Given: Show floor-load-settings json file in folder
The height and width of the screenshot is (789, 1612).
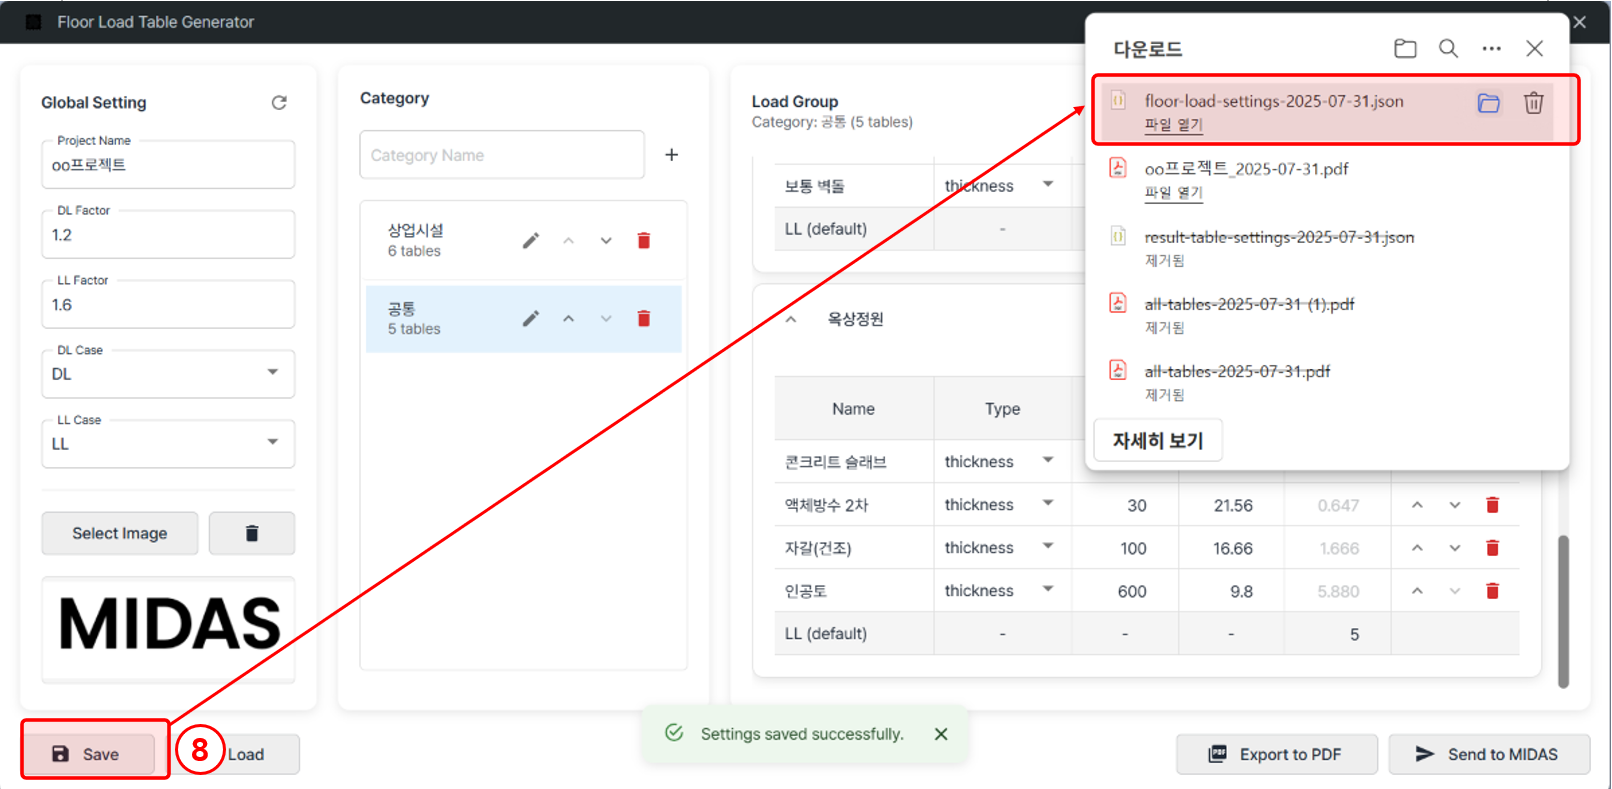Looking at the screenshot, I should pos(1488,103).
